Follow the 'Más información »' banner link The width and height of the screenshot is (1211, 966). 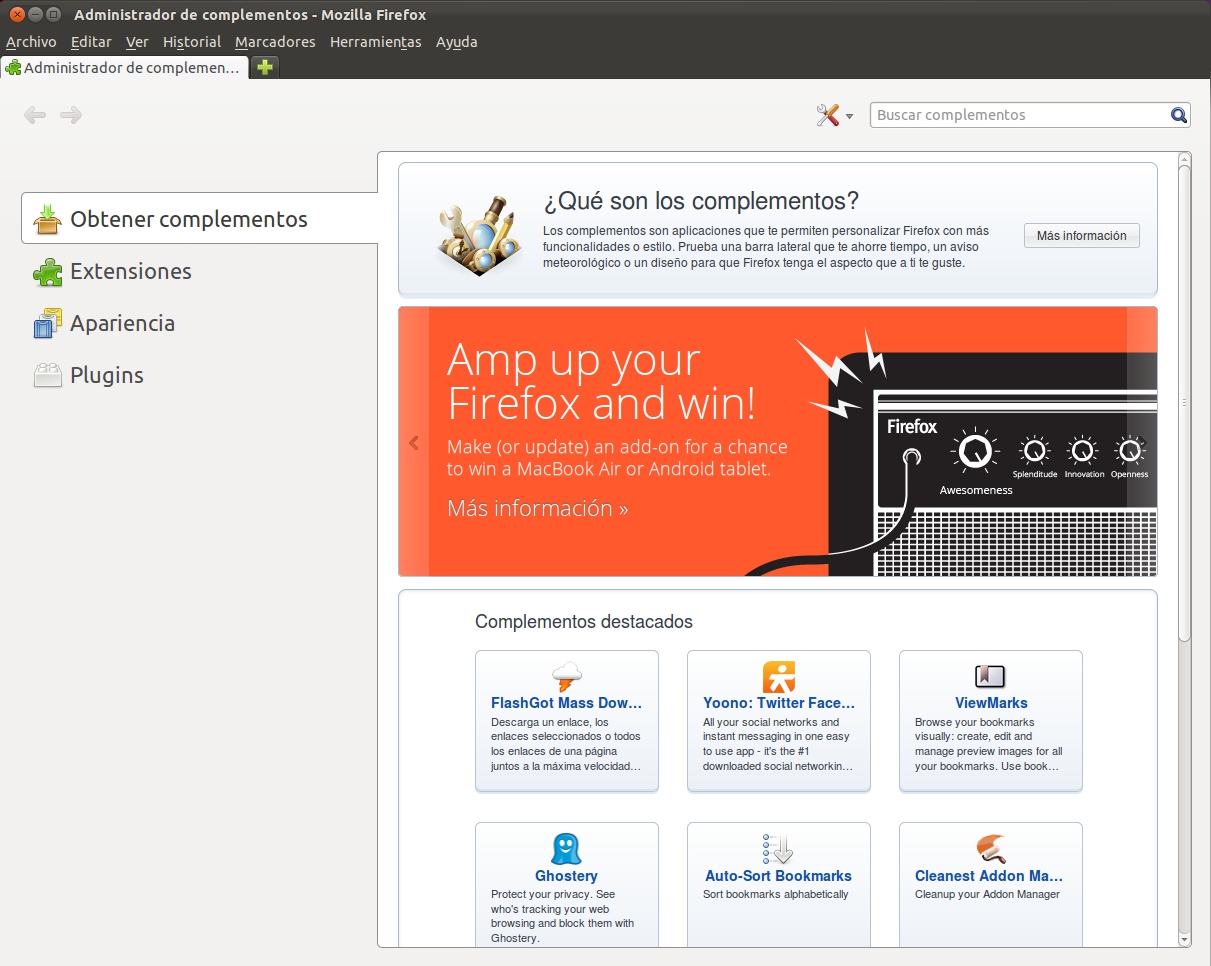coord(538,508)
